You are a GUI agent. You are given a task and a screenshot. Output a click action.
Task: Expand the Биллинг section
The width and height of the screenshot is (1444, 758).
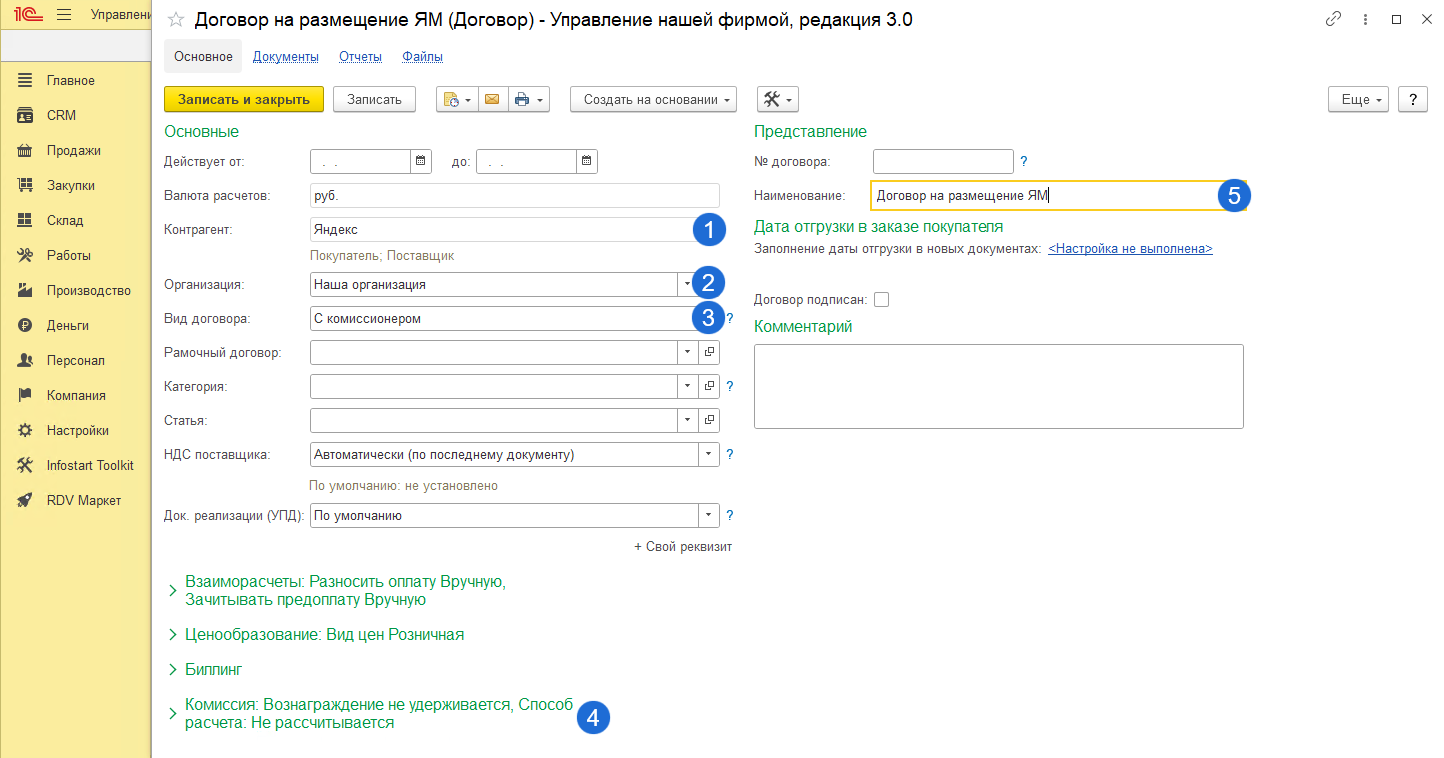pos(172,669)
